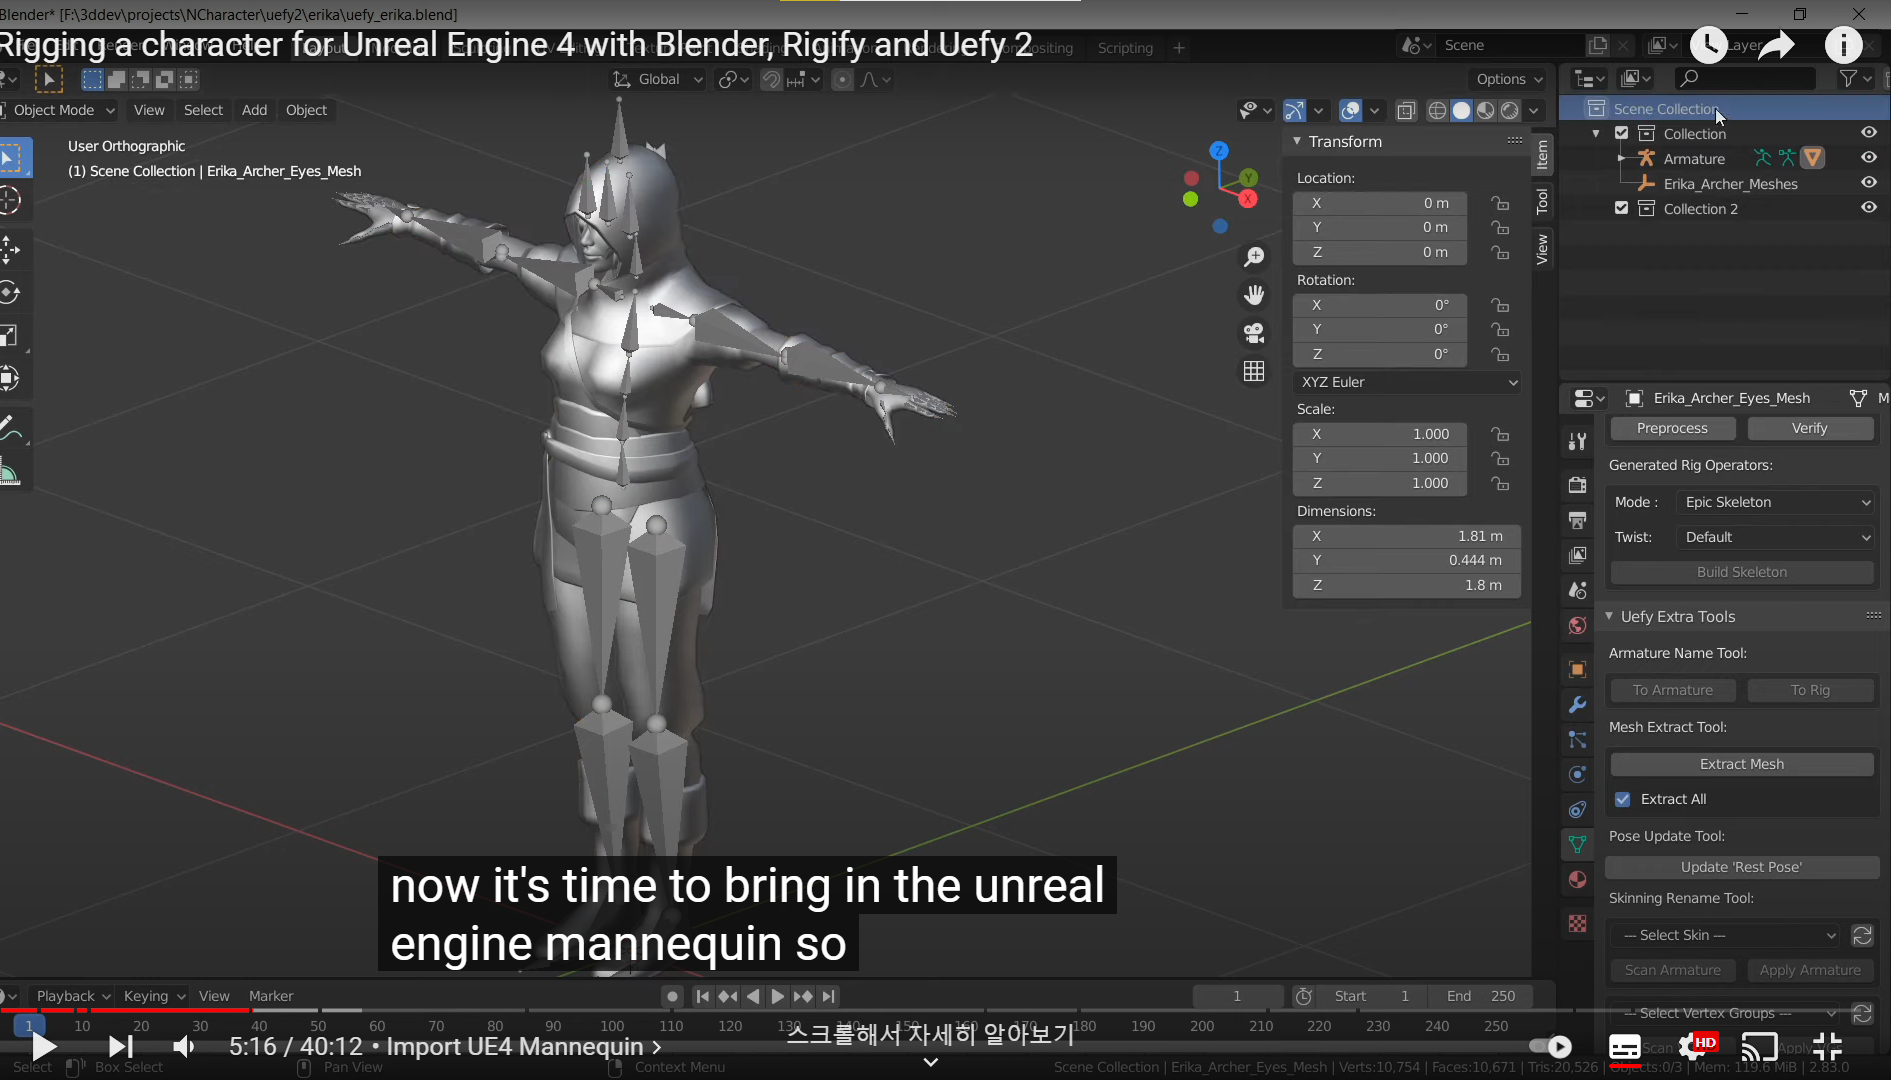Hide Collection with its eye icon
Viewport: 1891px width, 1080px height.
1868,133
